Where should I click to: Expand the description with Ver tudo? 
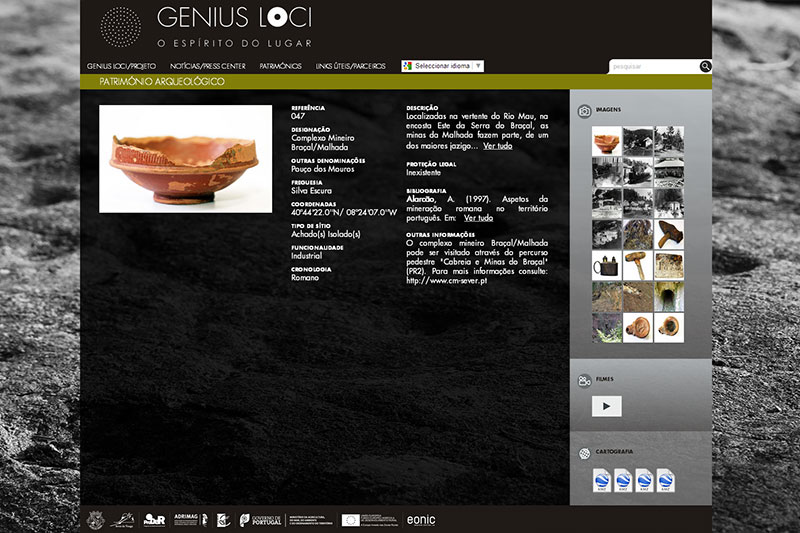pos(497,146)
